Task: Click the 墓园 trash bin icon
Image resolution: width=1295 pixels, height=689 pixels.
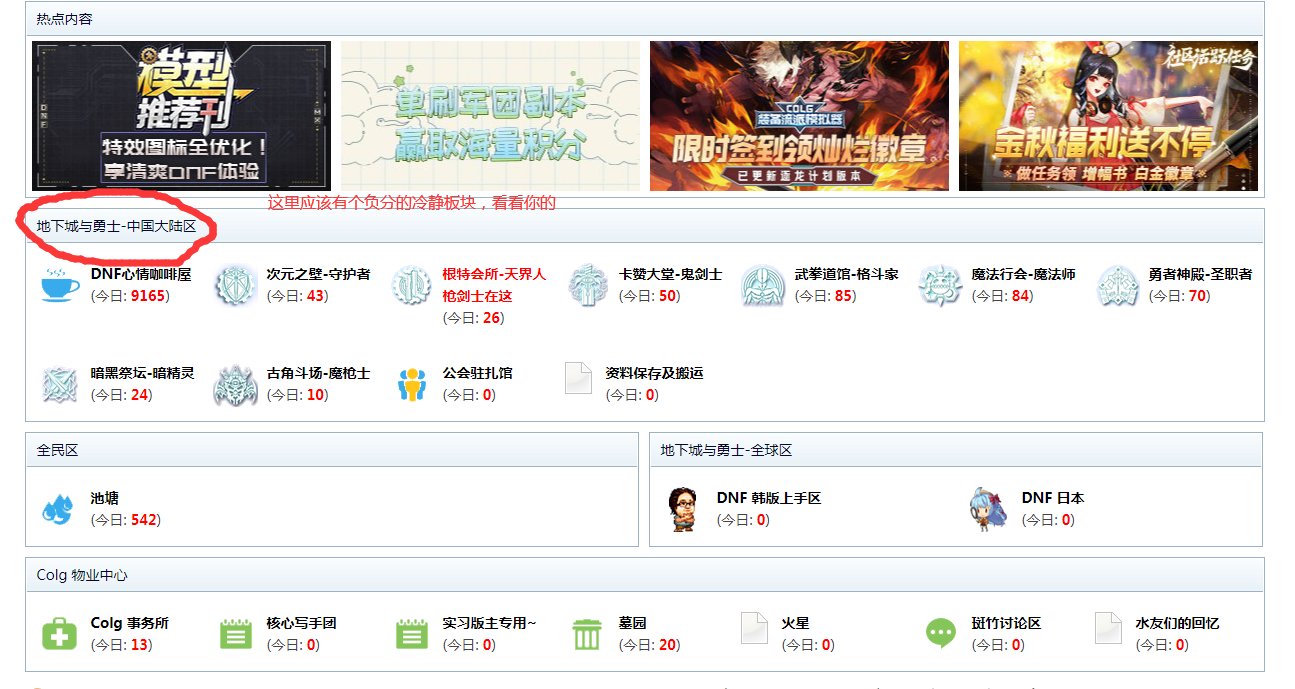Action: (x=587, y=634)
